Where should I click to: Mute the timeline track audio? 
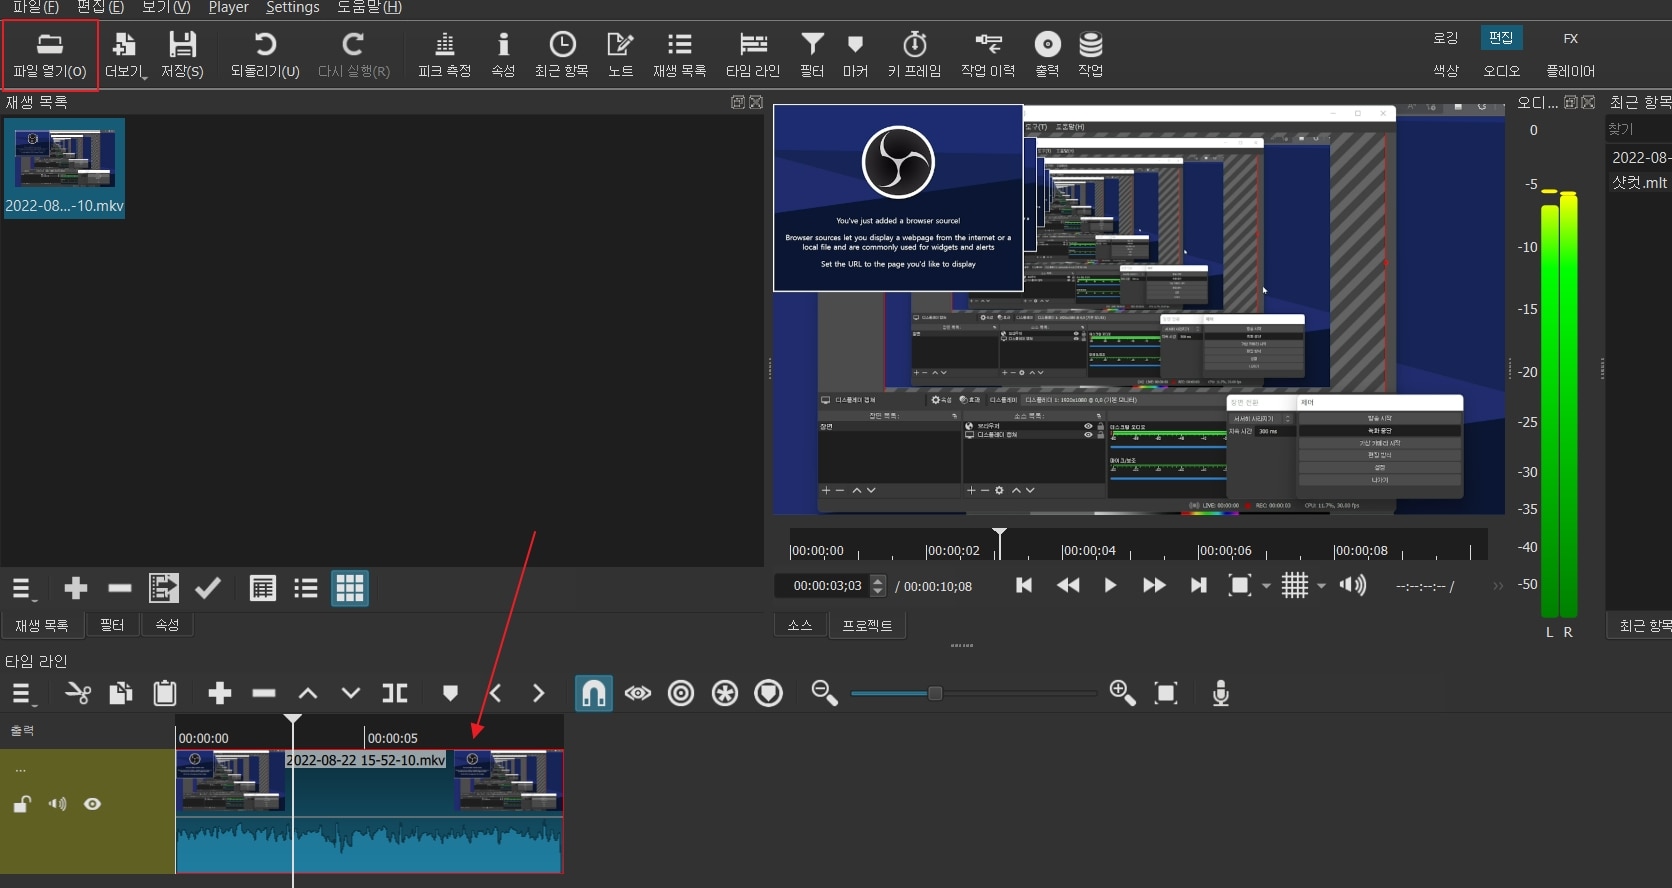[58, 804]
